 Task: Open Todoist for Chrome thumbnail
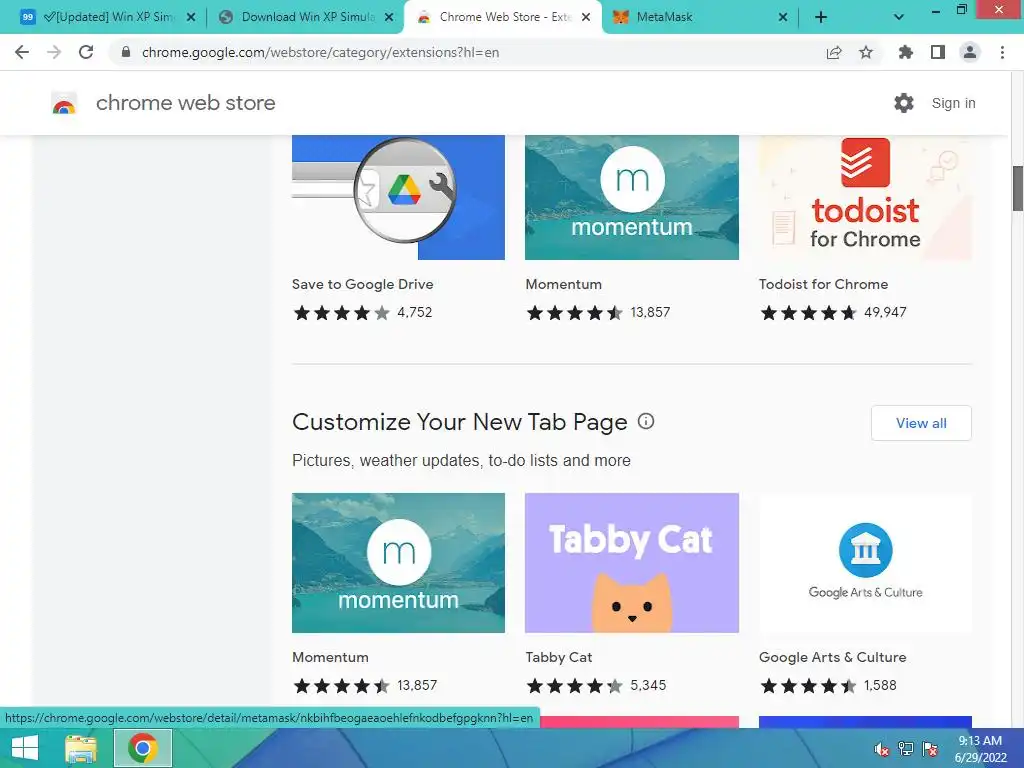[x=865, y=197]
